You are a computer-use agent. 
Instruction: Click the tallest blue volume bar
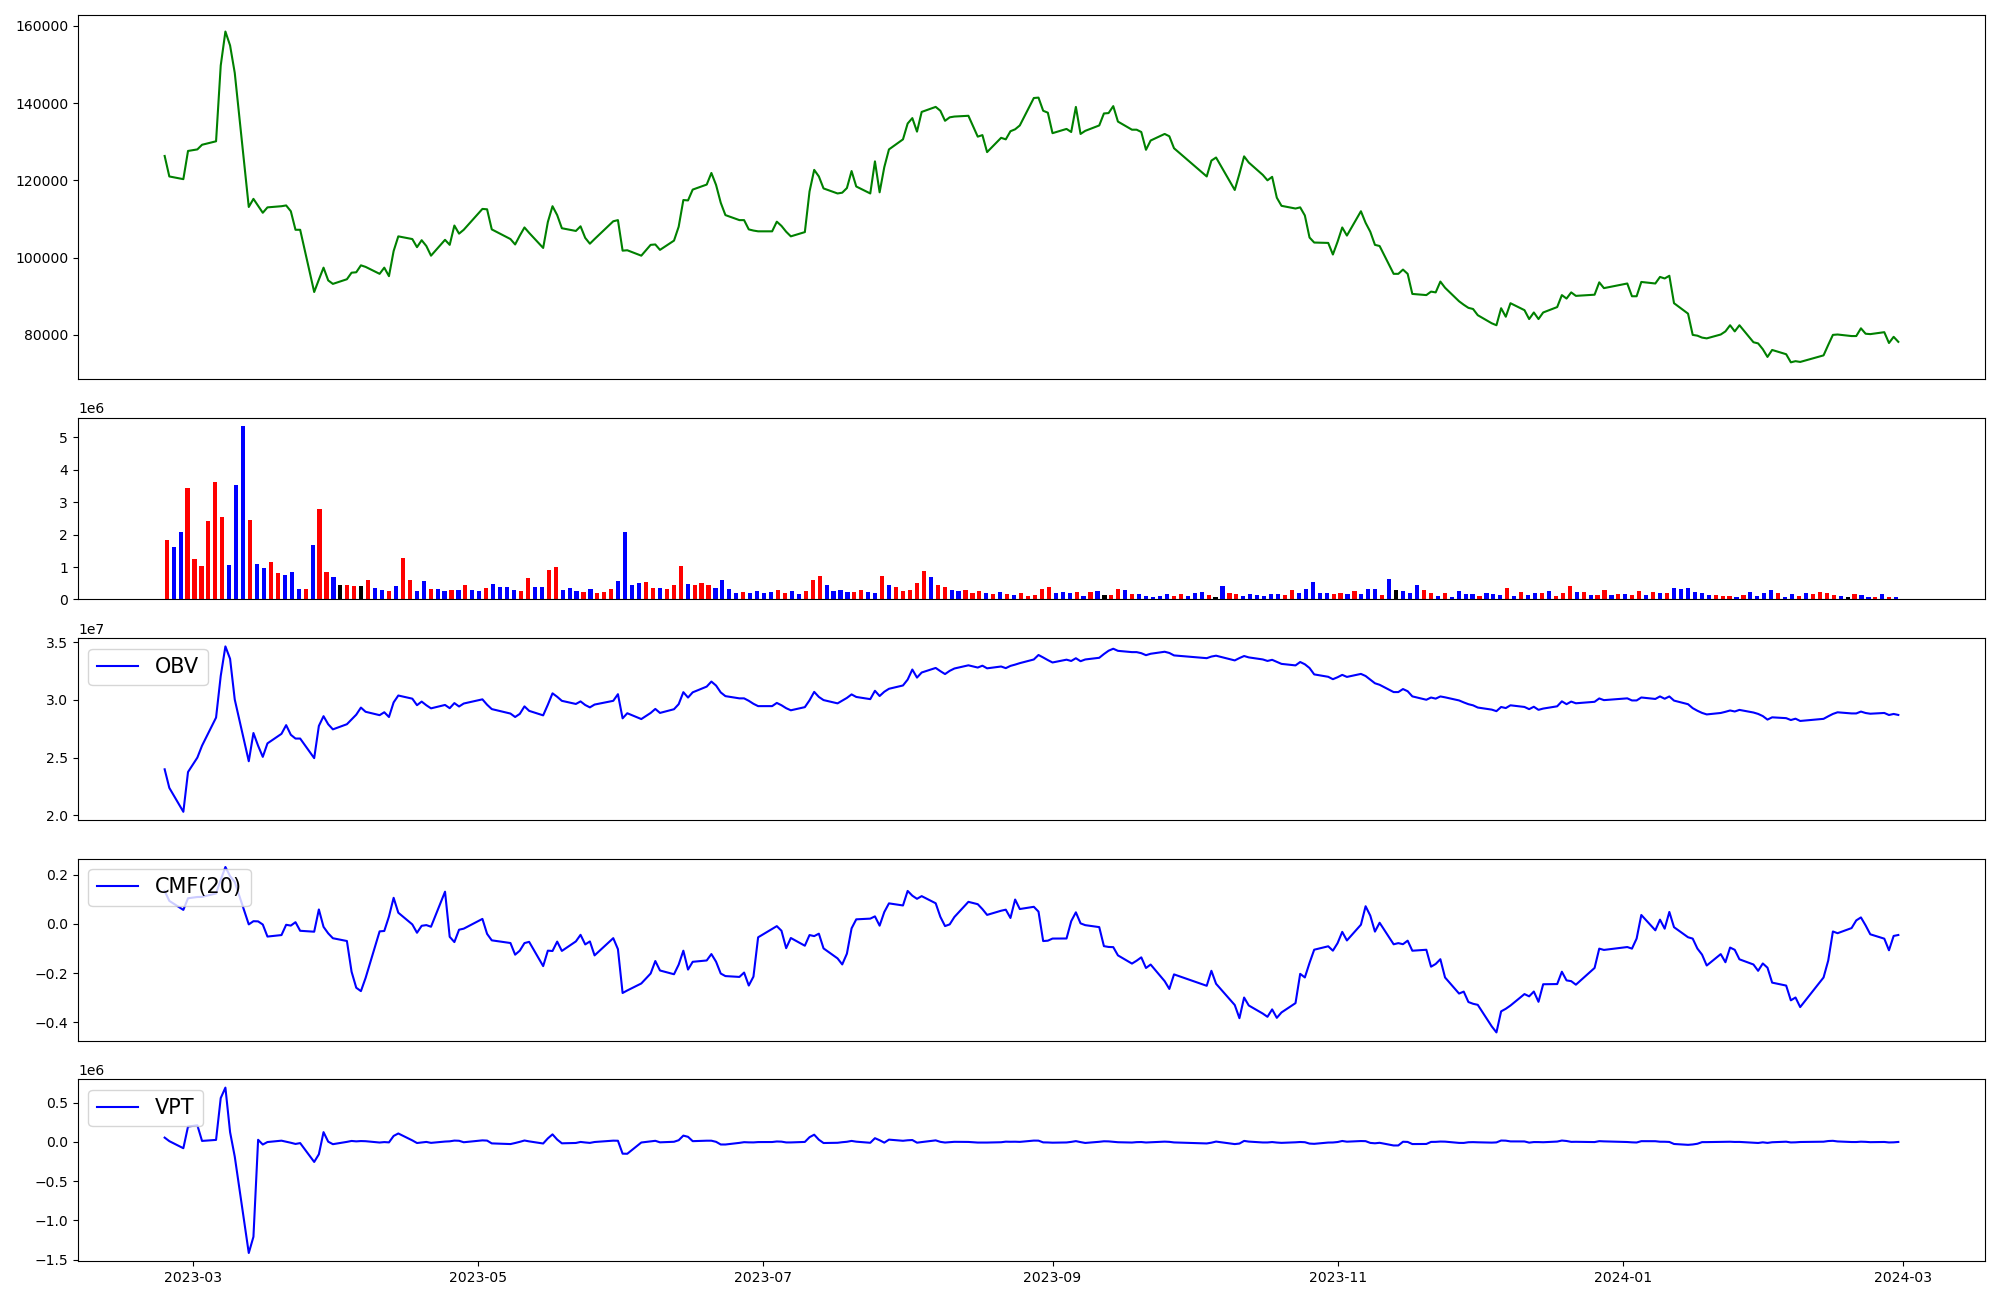[x=243, y=510]
